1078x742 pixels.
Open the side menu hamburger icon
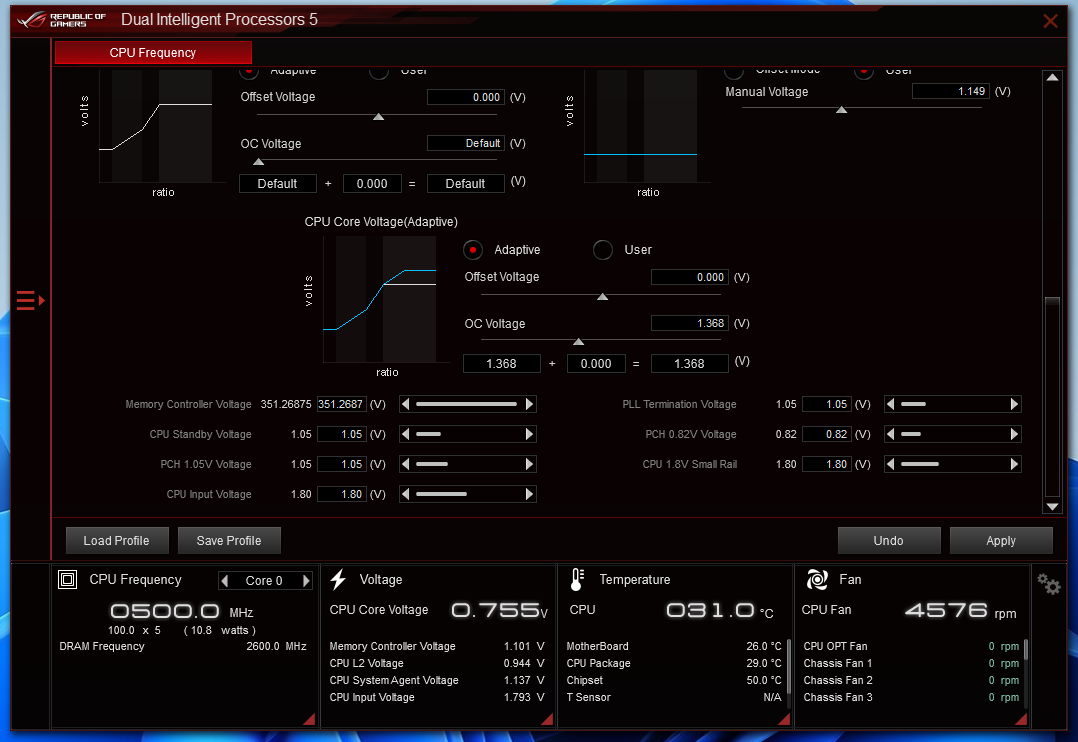[x=30, y=301]
